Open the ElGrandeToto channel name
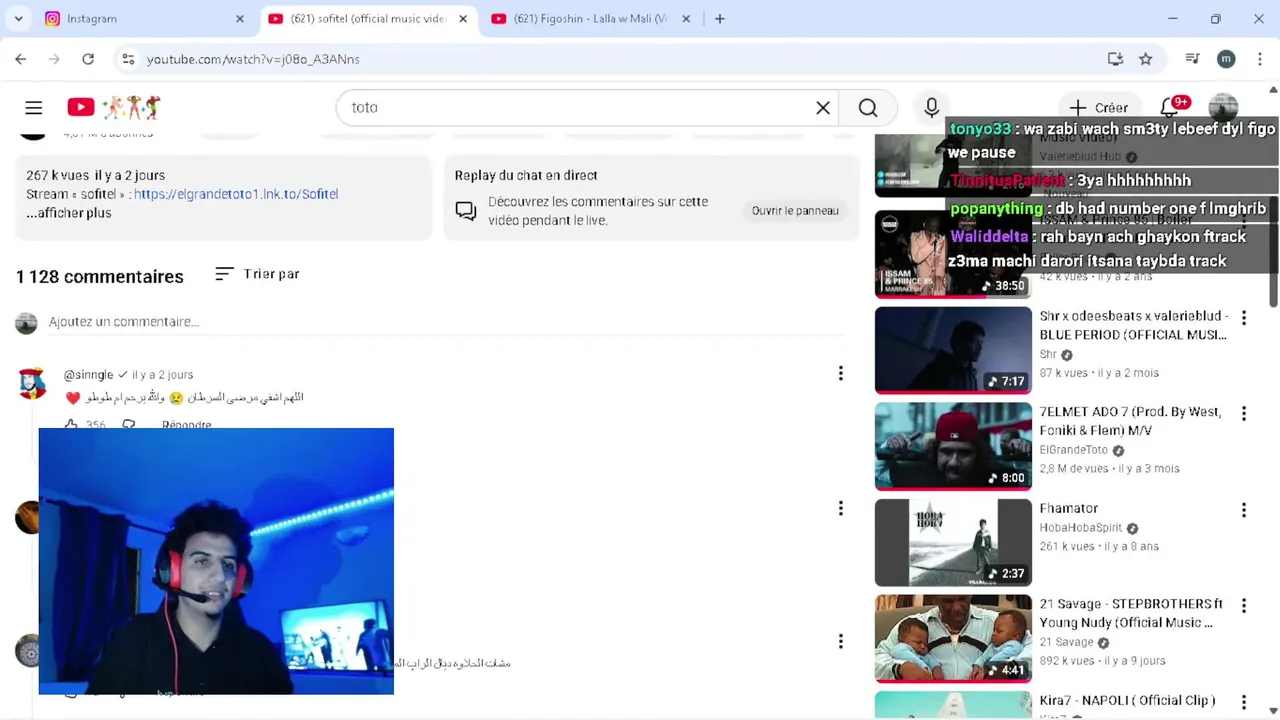The height and width of the screenshot is (720, 1280). point(1073,450)
